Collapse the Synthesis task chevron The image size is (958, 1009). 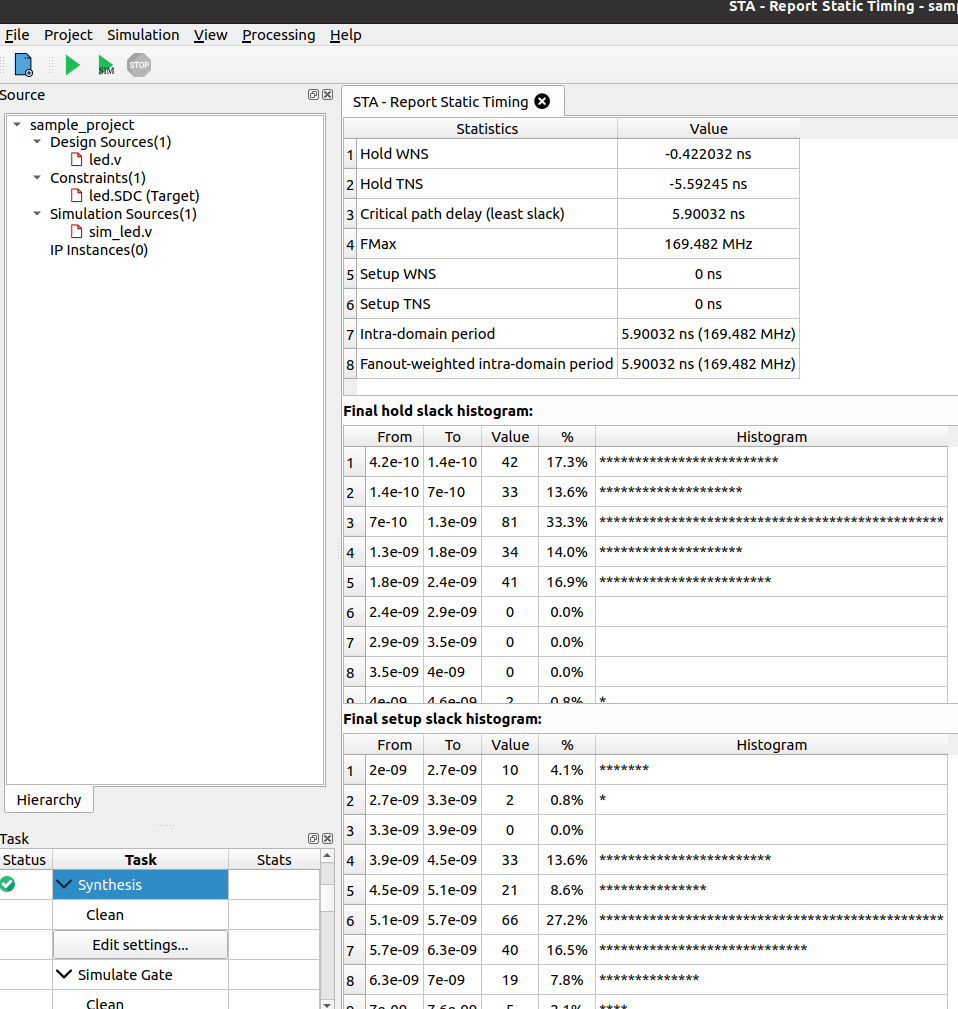coord(64,884)
